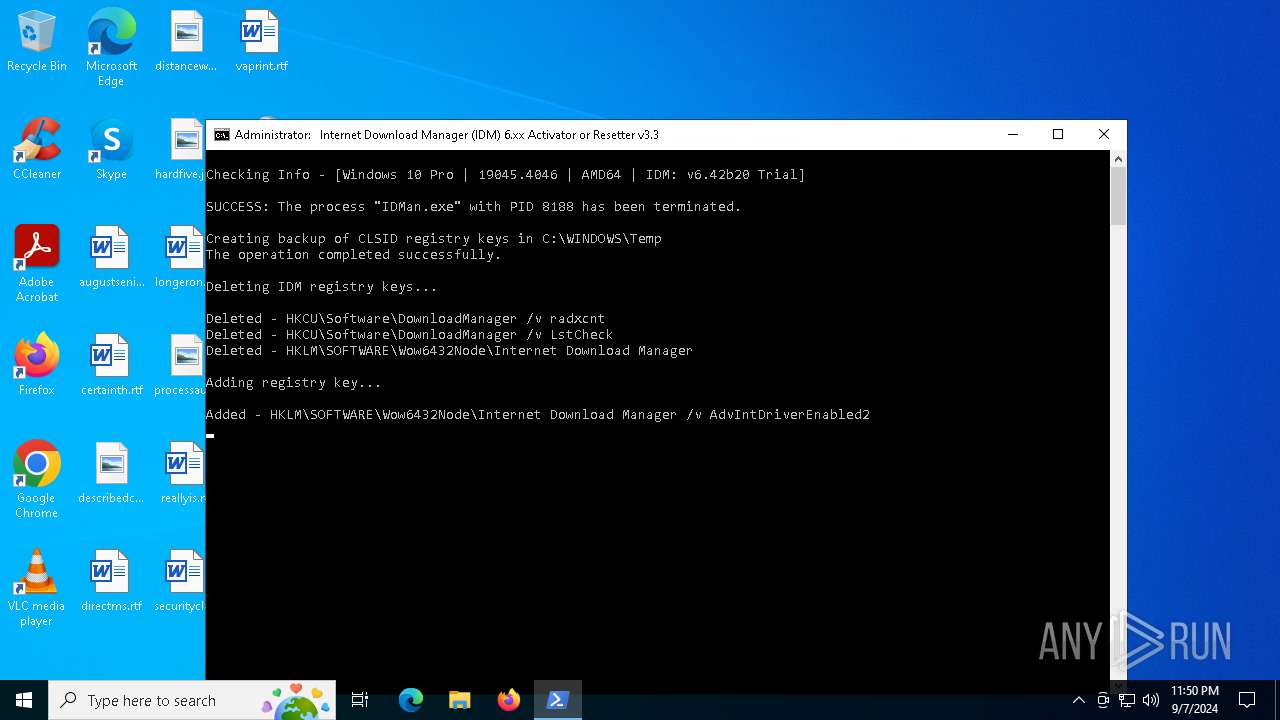Viewport: 1280px width, 720px height.
Task: Select the vaprint.rtf document icon
Action: [x=261, y=42]
